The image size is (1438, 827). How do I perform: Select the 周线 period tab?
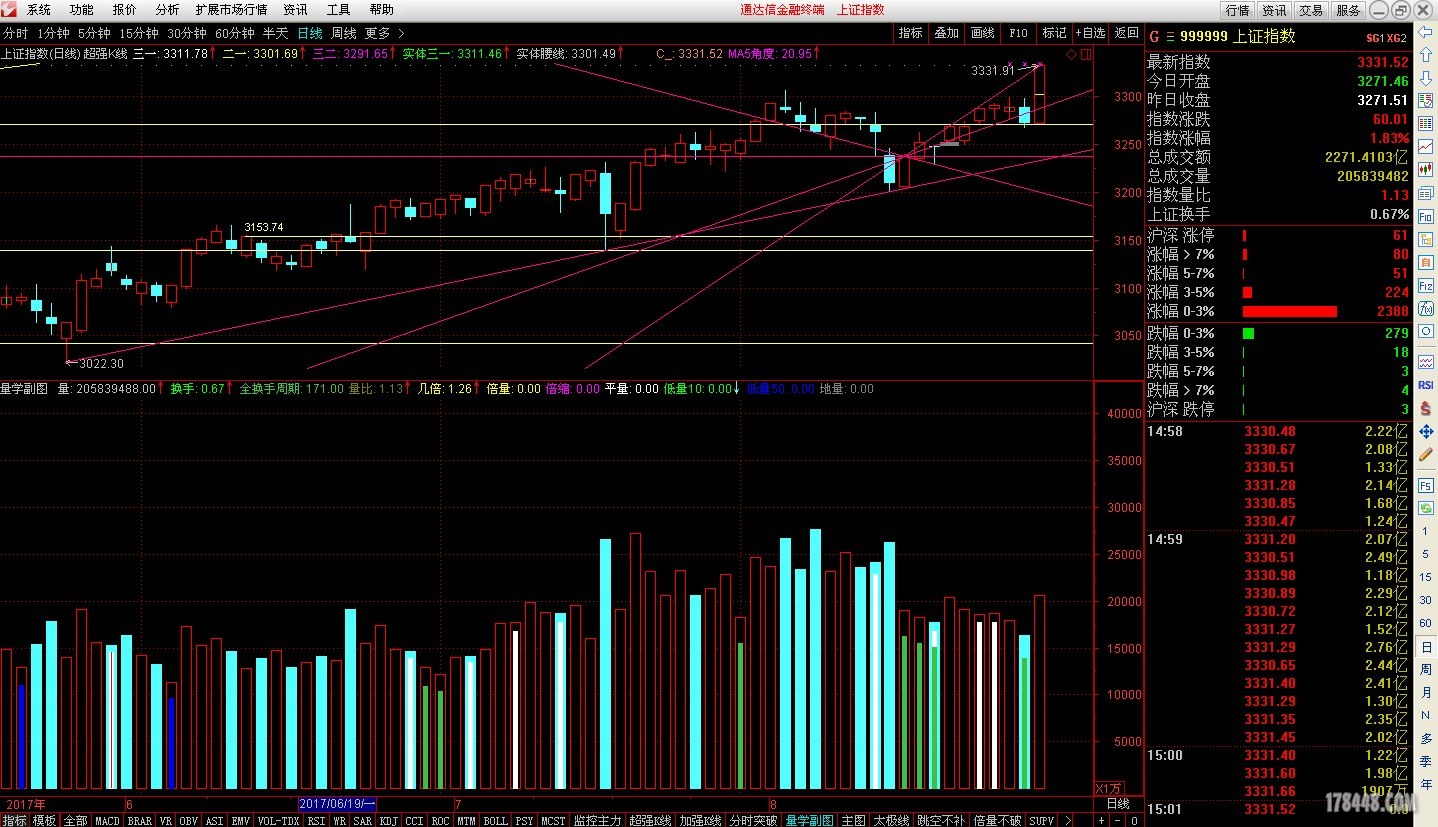[344, 33]
